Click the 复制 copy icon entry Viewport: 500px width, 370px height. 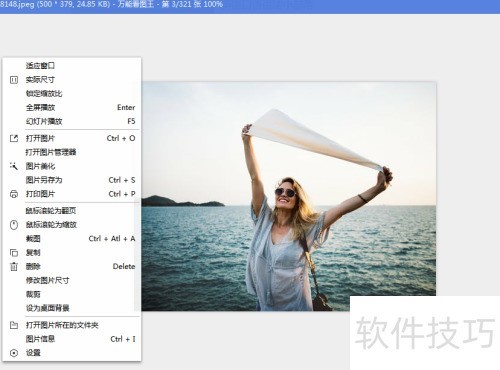71,253
